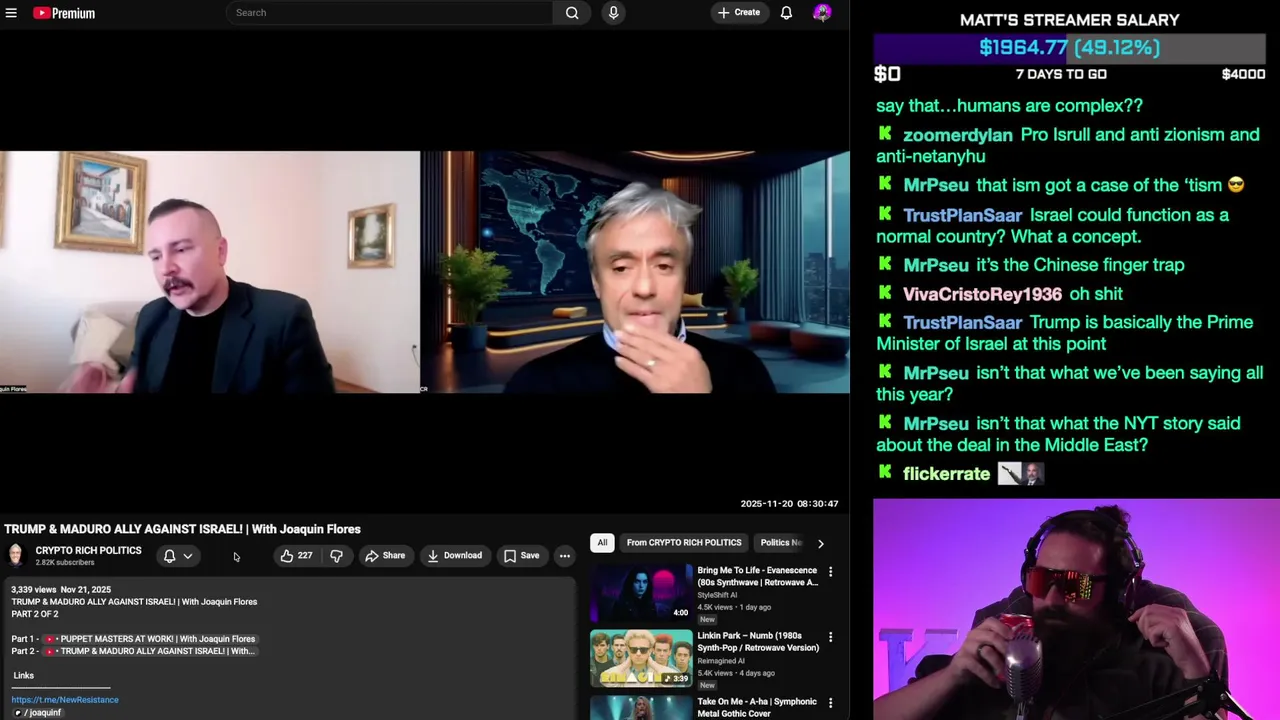Image resolution: width=1280 pixels, height=720 pixels.
Task: Open more actions ellipsis under video
Action: coord(564,556)
